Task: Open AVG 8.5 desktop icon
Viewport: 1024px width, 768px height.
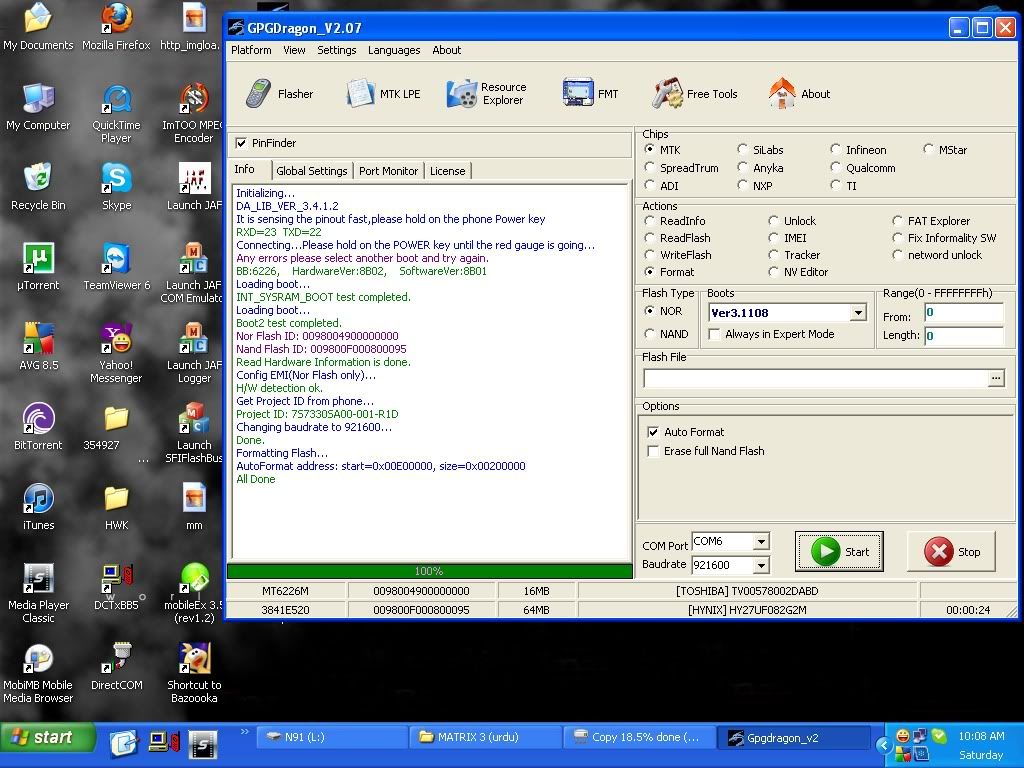Action: pyautogui.click(x=38, y=347)
